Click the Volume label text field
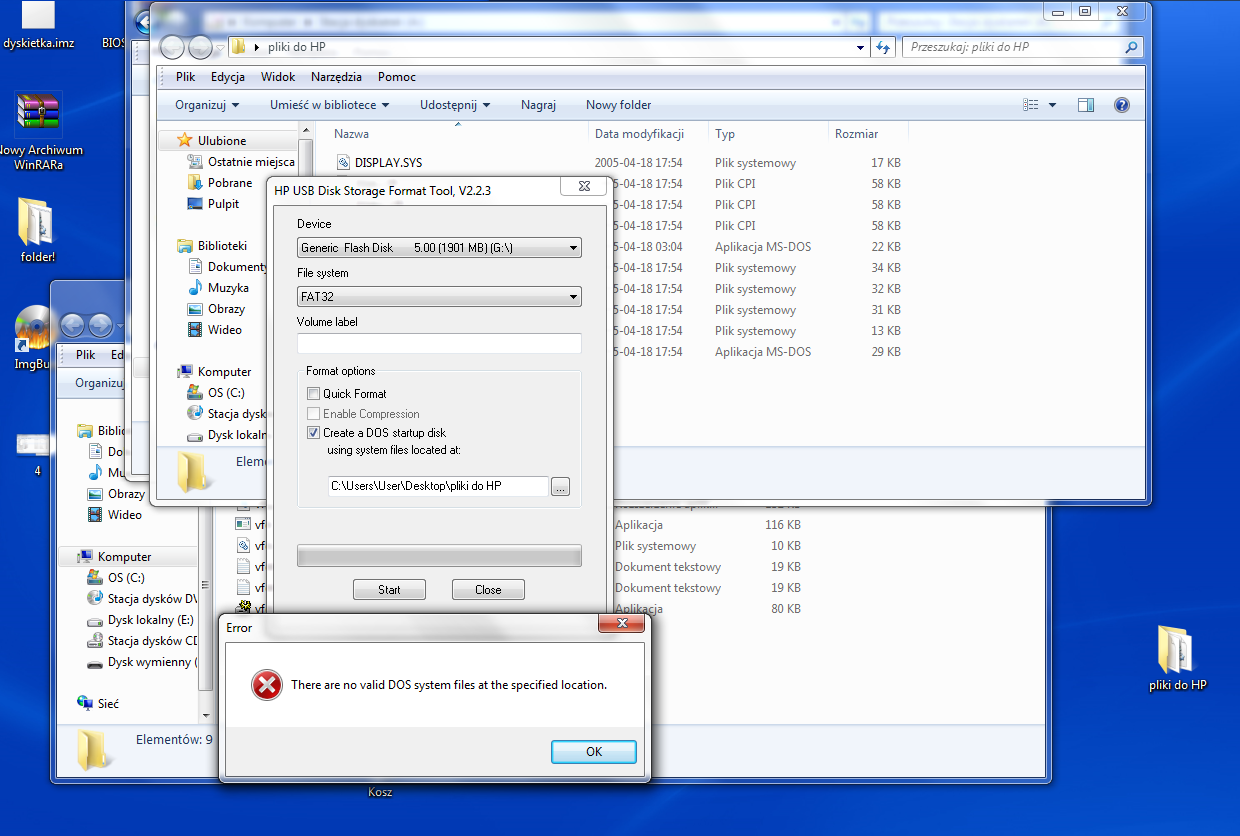The height and width of the screenshot is (836, 1240). click(x=439, y=343)
